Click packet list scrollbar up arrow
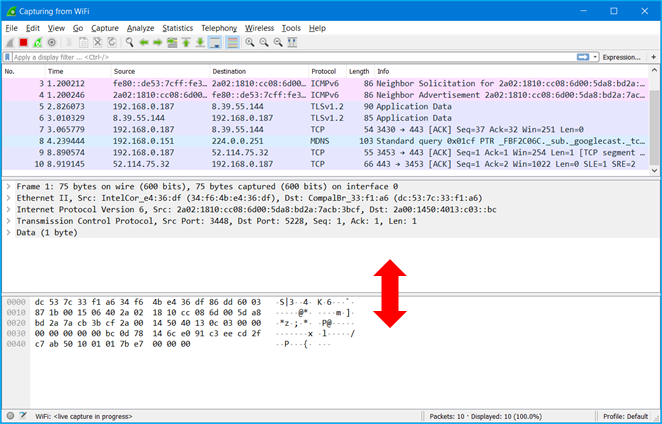Viewport: 662px width, 424px height. 654,70
